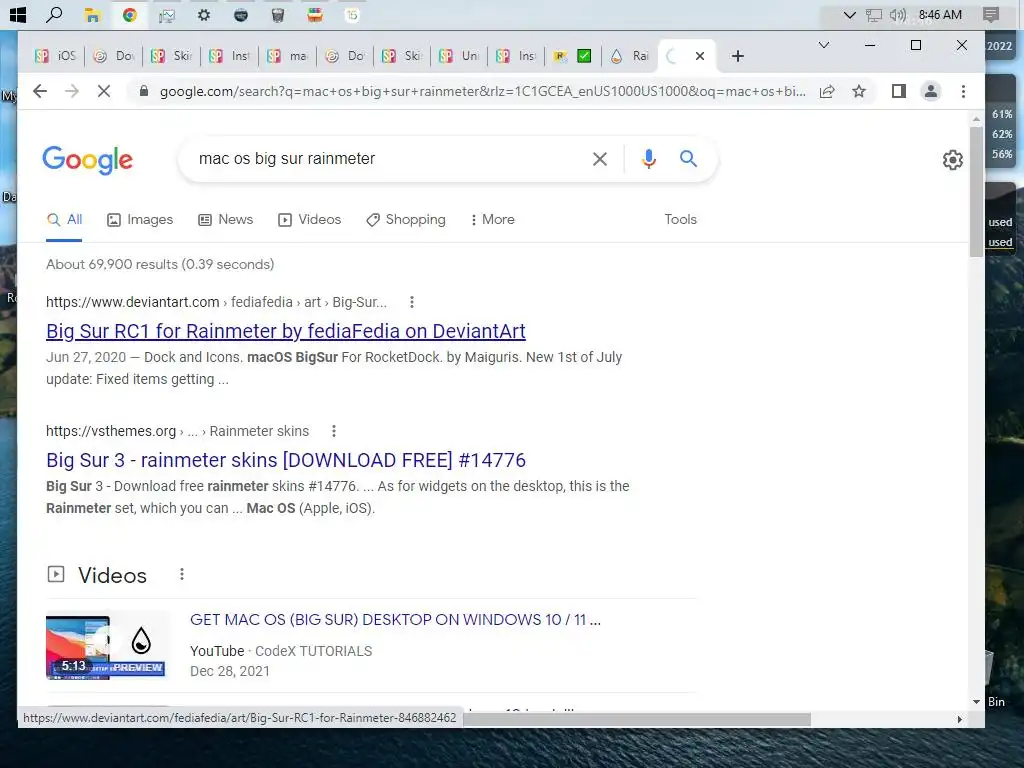Go to the Google homepage logo
This screenshot has width=1024, height=768.
[88, 160]
